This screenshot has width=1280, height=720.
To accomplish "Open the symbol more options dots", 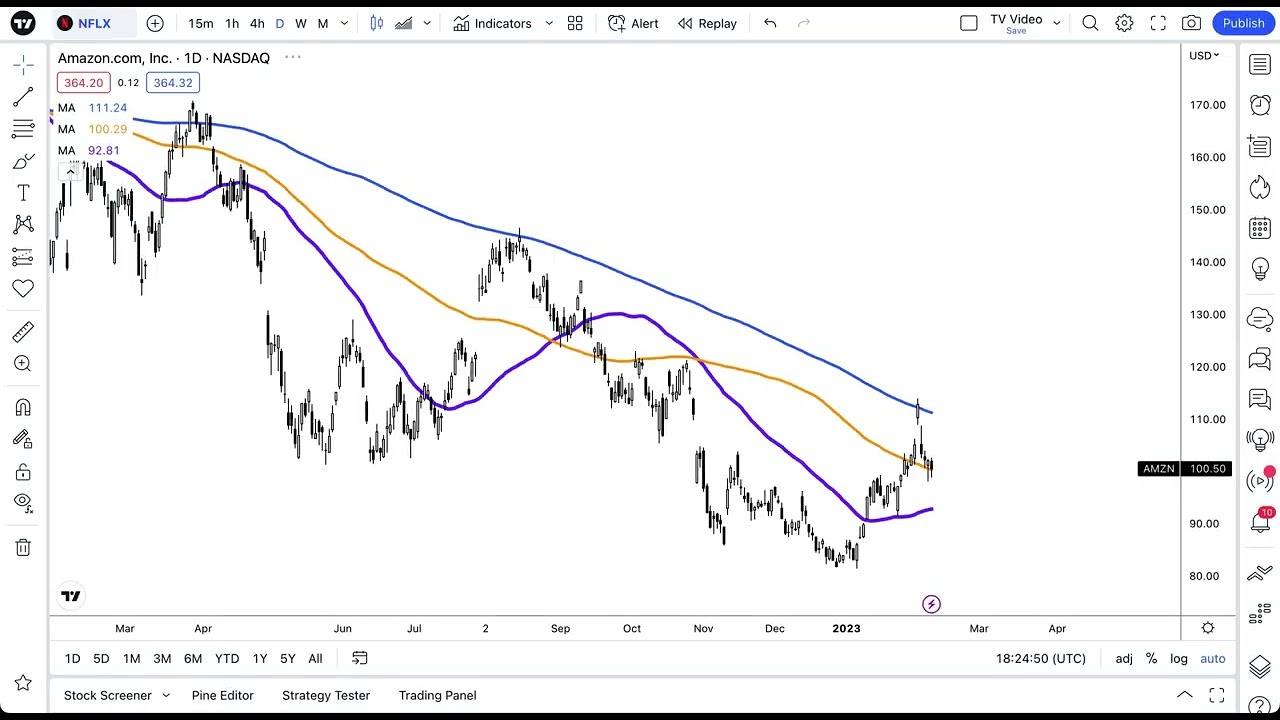I will coord(293,57).
